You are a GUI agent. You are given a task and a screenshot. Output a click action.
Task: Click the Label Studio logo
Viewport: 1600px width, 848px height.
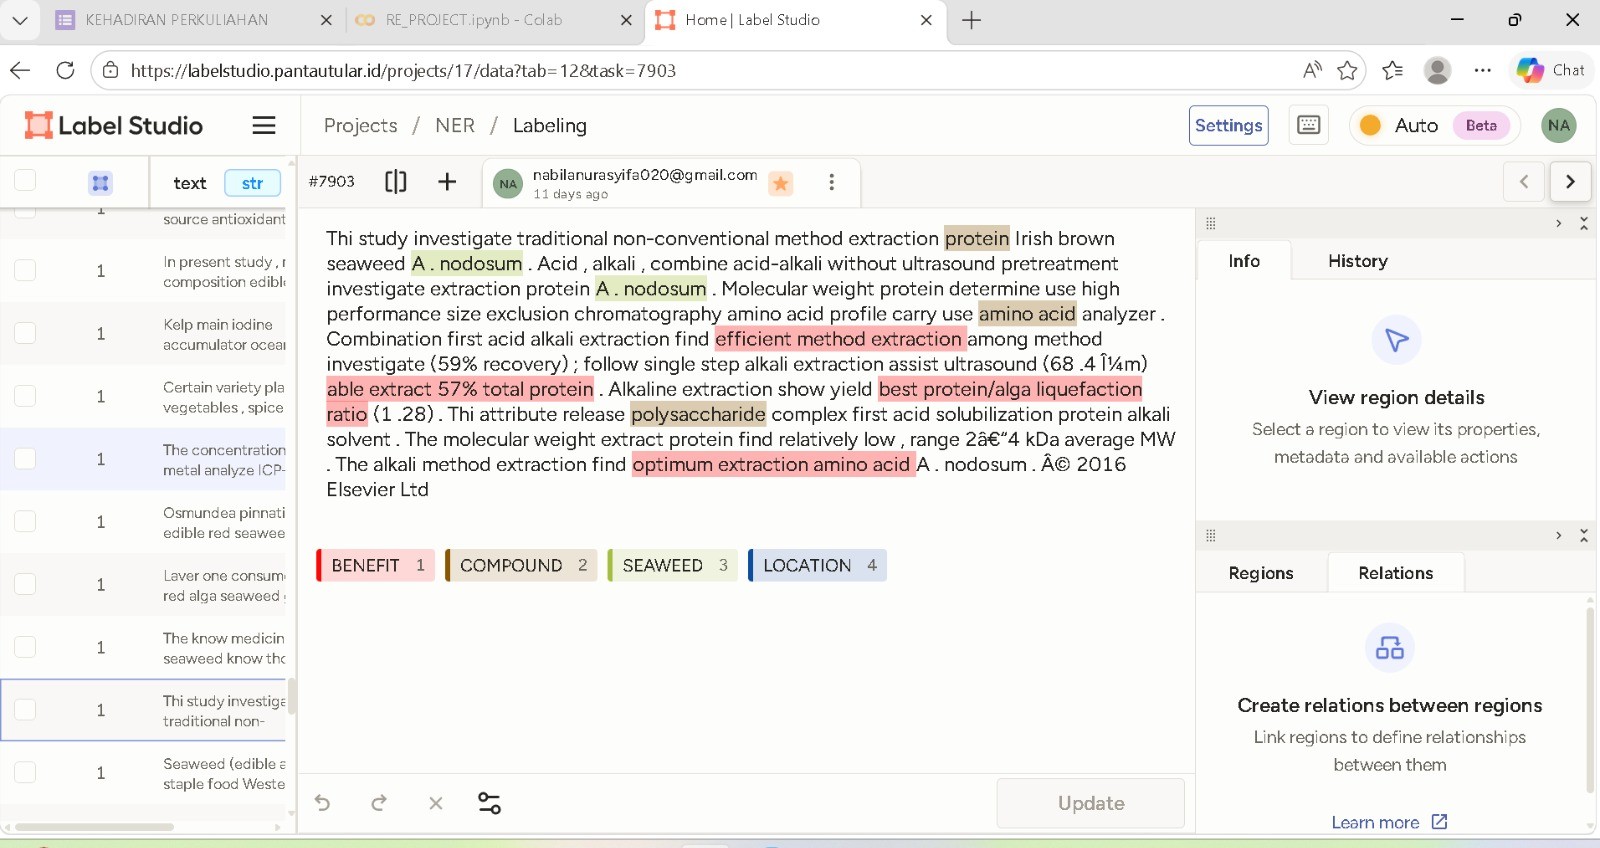coord(114,125)
